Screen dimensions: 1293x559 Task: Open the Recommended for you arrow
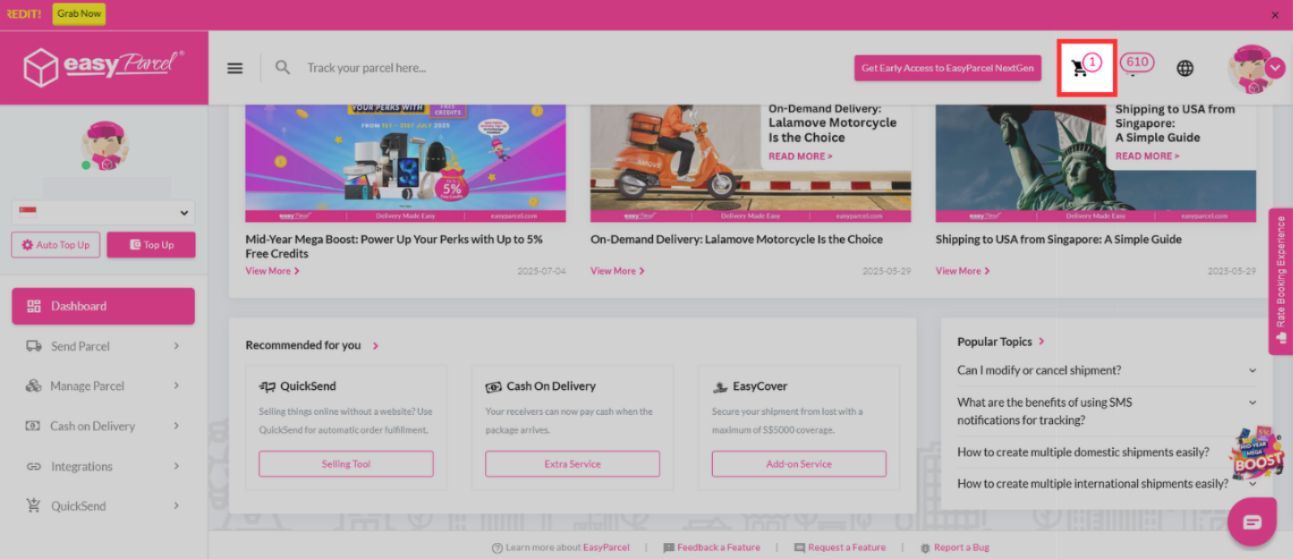tap(376, 346)
